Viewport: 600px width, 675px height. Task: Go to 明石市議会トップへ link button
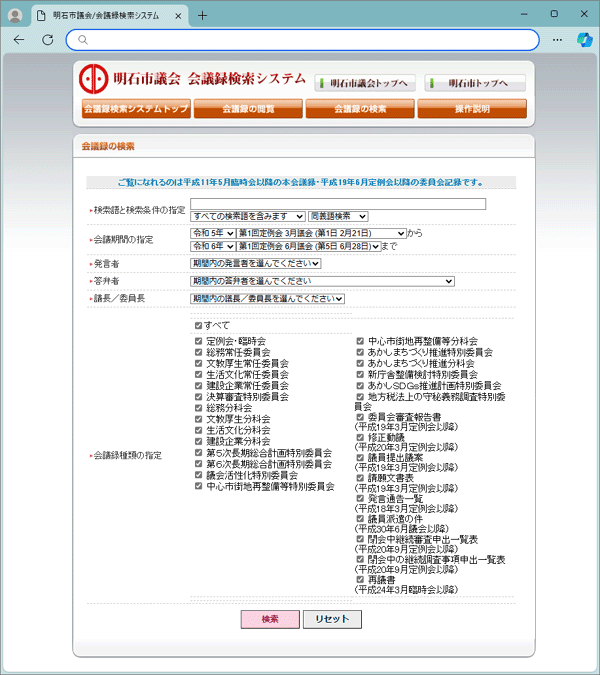tap(365, 83)
